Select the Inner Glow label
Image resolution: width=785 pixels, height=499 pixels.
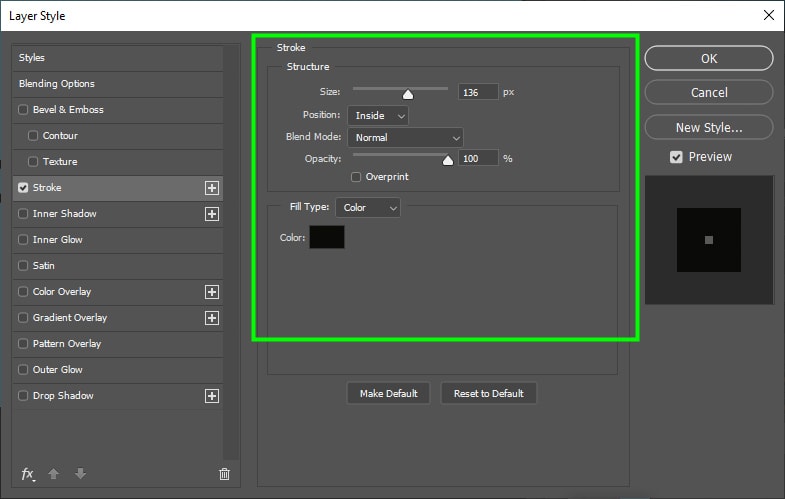point(58,240)
